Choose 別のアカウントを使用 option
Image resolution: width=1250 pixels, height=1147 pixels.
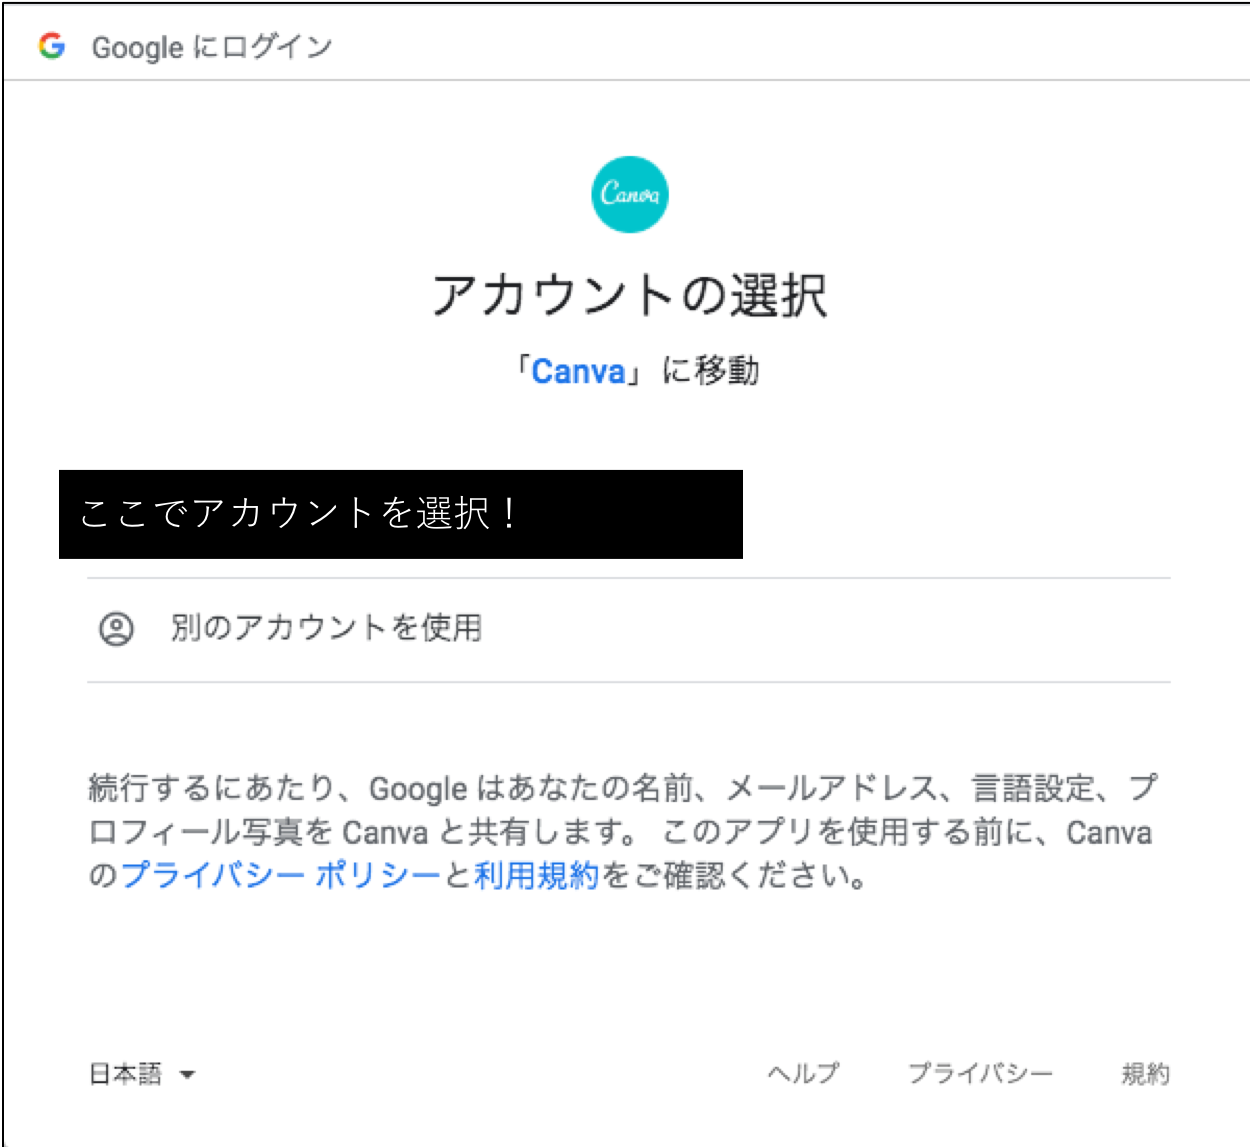(x=628, y=630)
